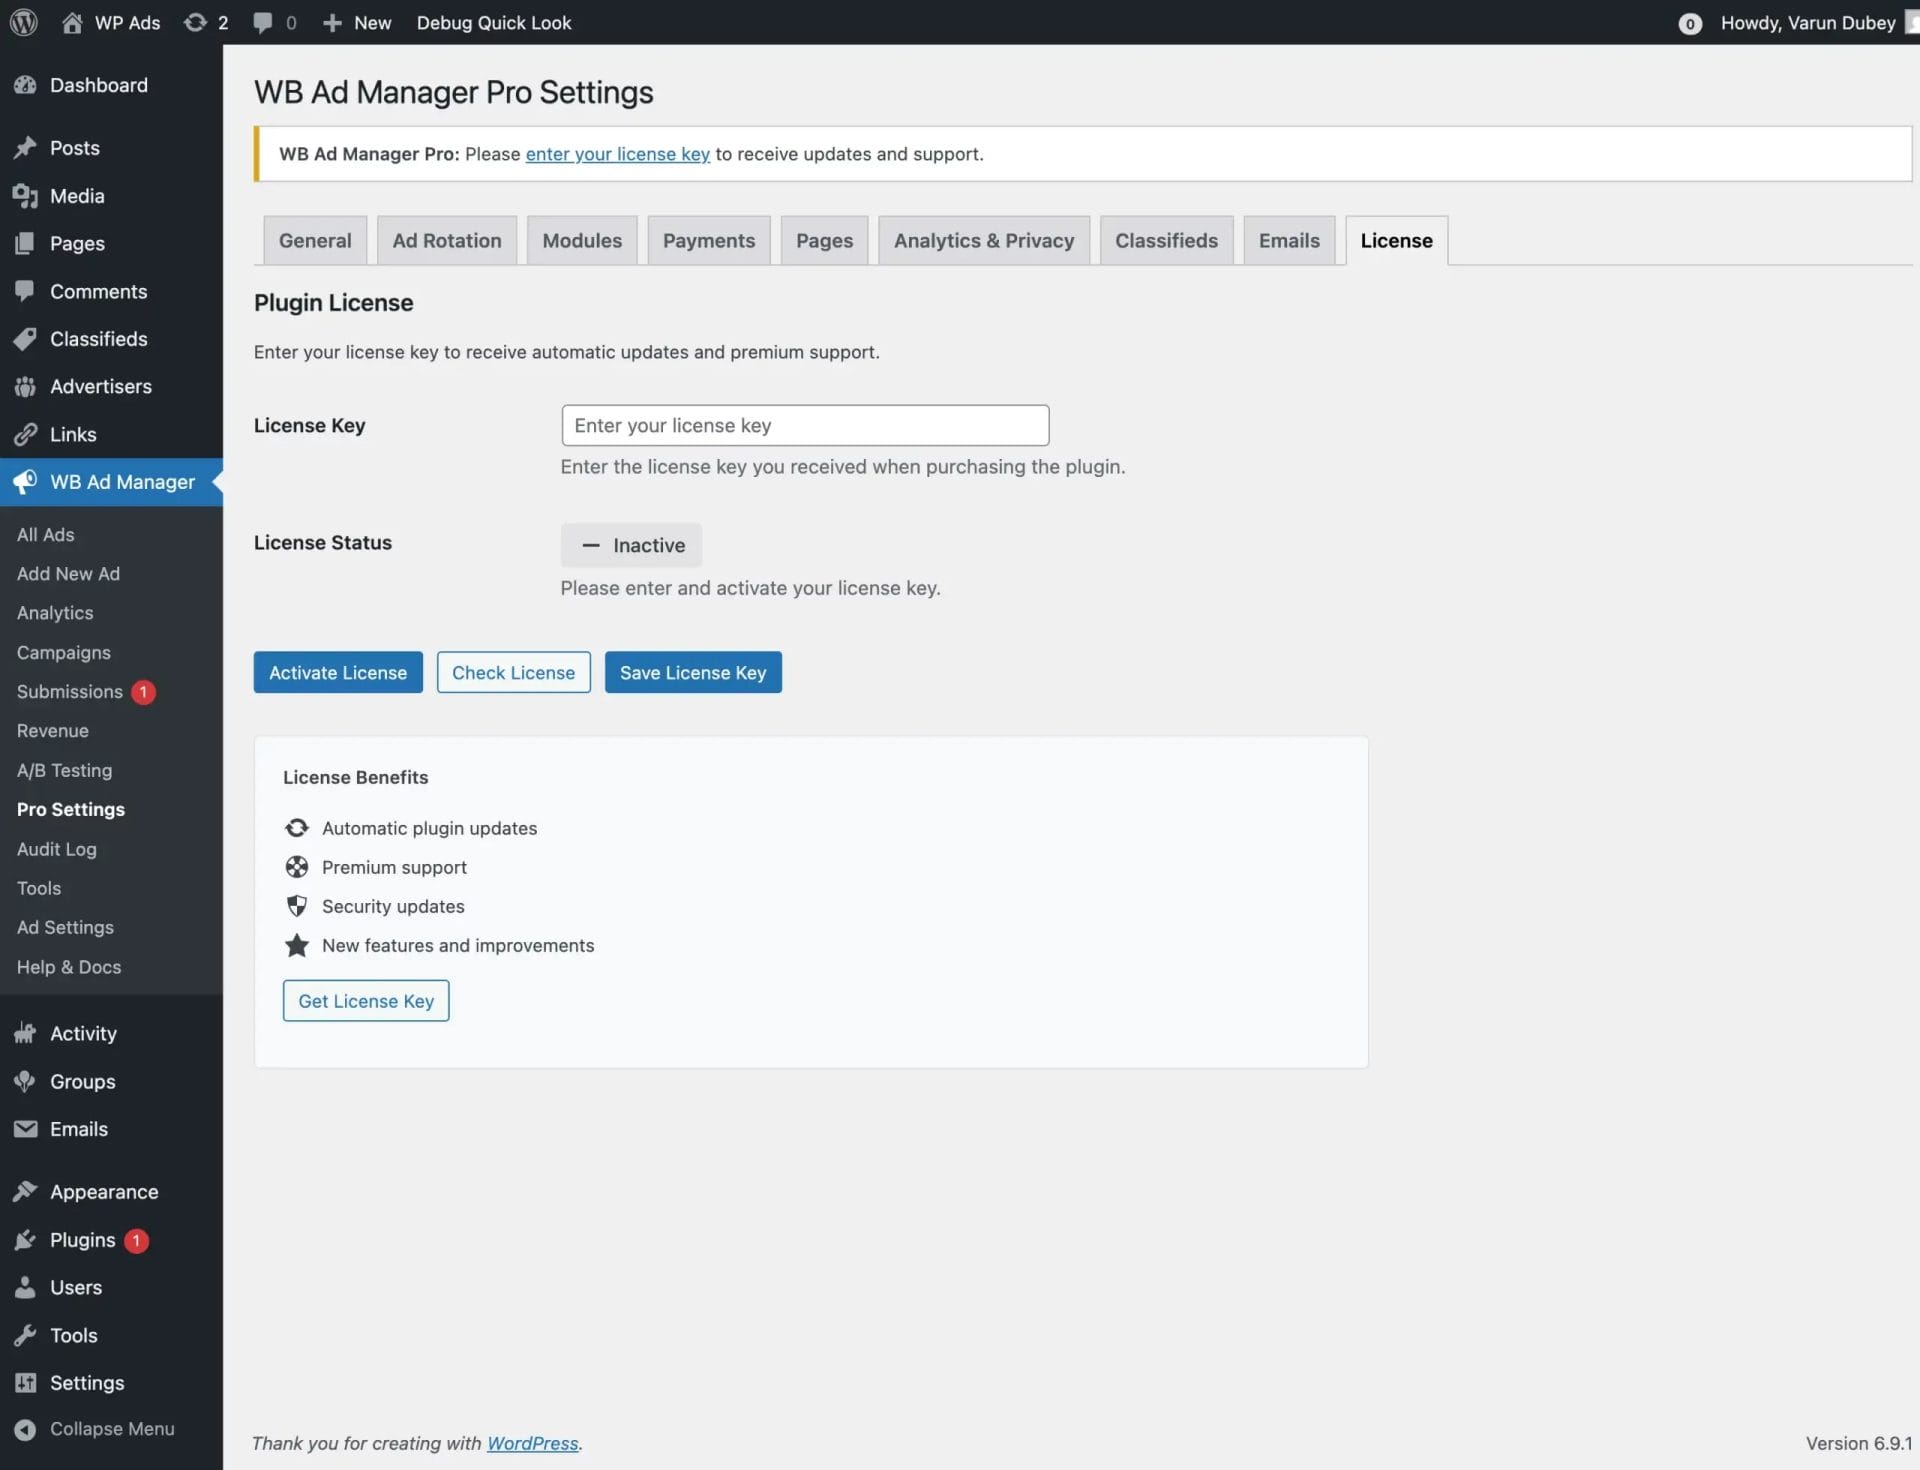Click the Get License Key button
This screenshot has height=1470, width=1920.
(366, 1000)
